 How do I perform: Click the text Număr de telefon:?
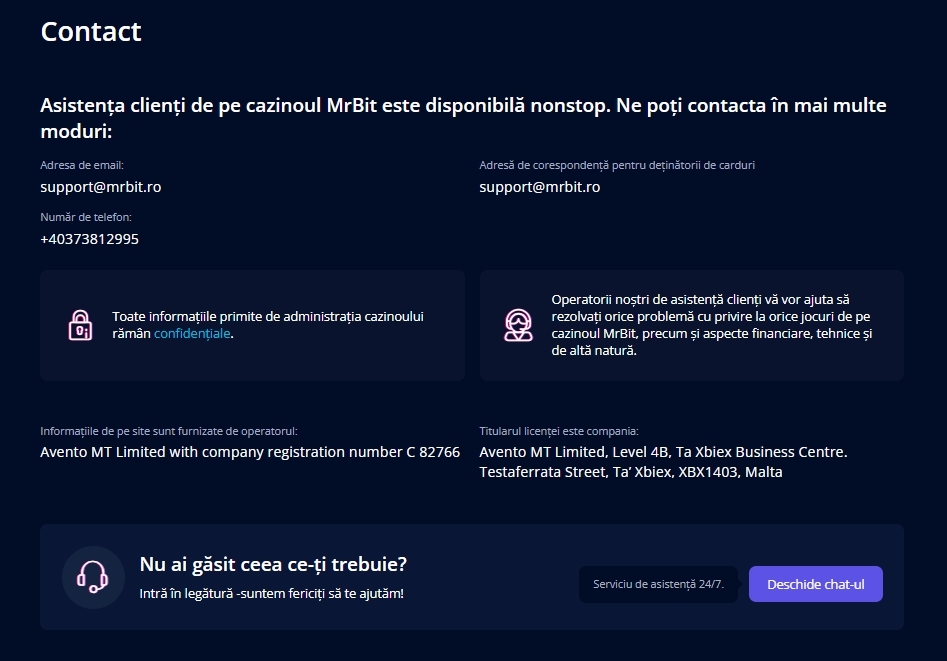[x=86, y=217]
